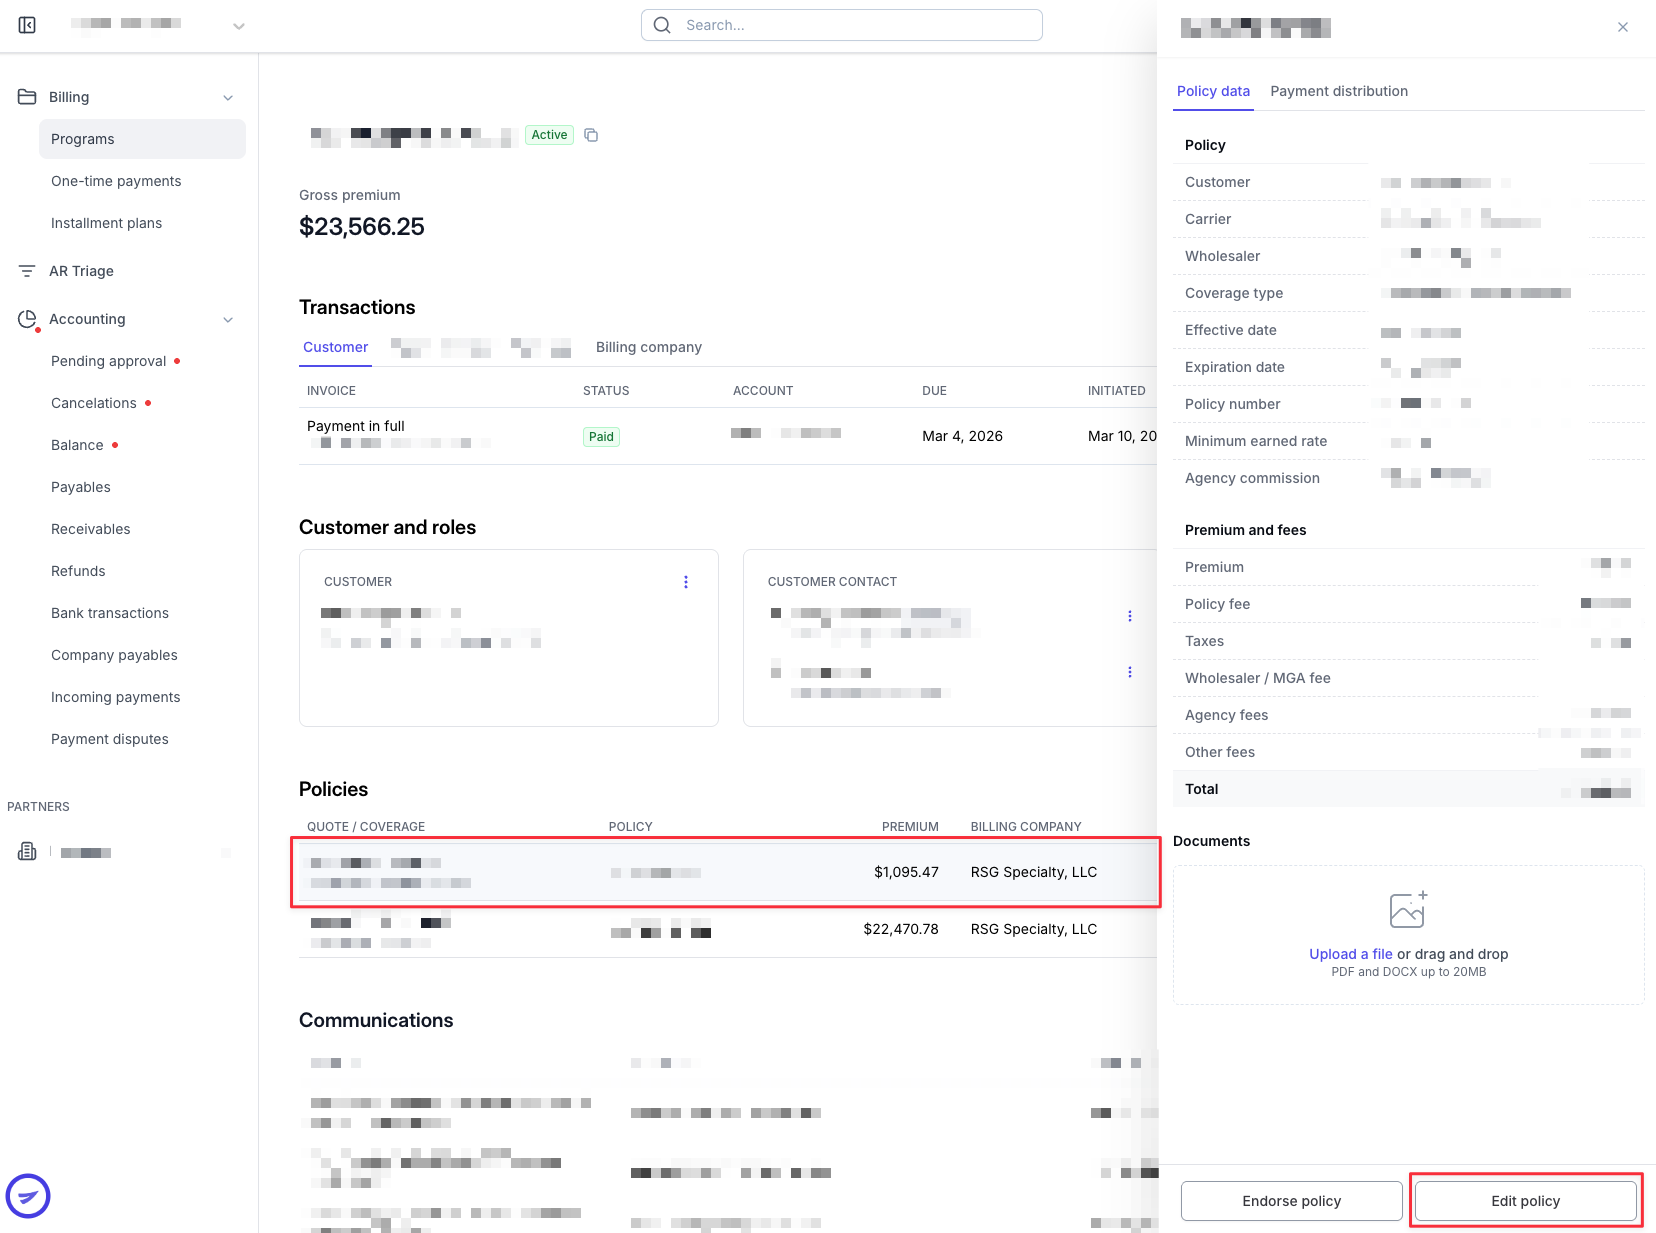1656x1233 pixels.
Task: Go to Incoming payments
Action: point(115,697)
